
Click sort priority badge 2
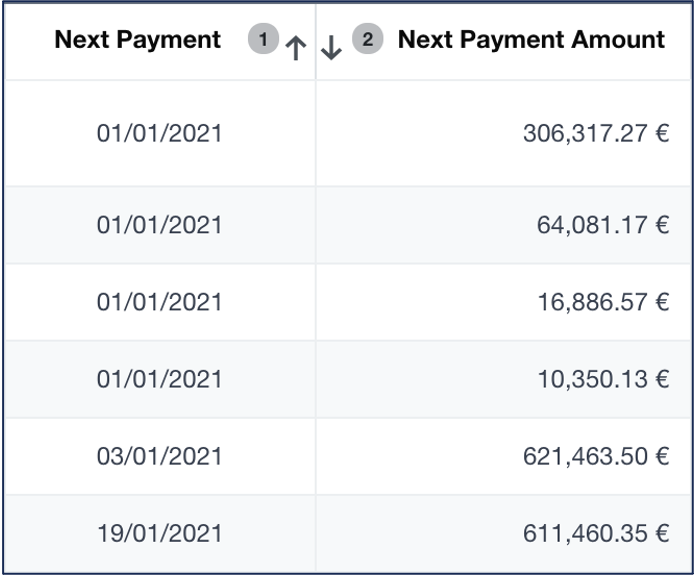click(x=368, y=40)
